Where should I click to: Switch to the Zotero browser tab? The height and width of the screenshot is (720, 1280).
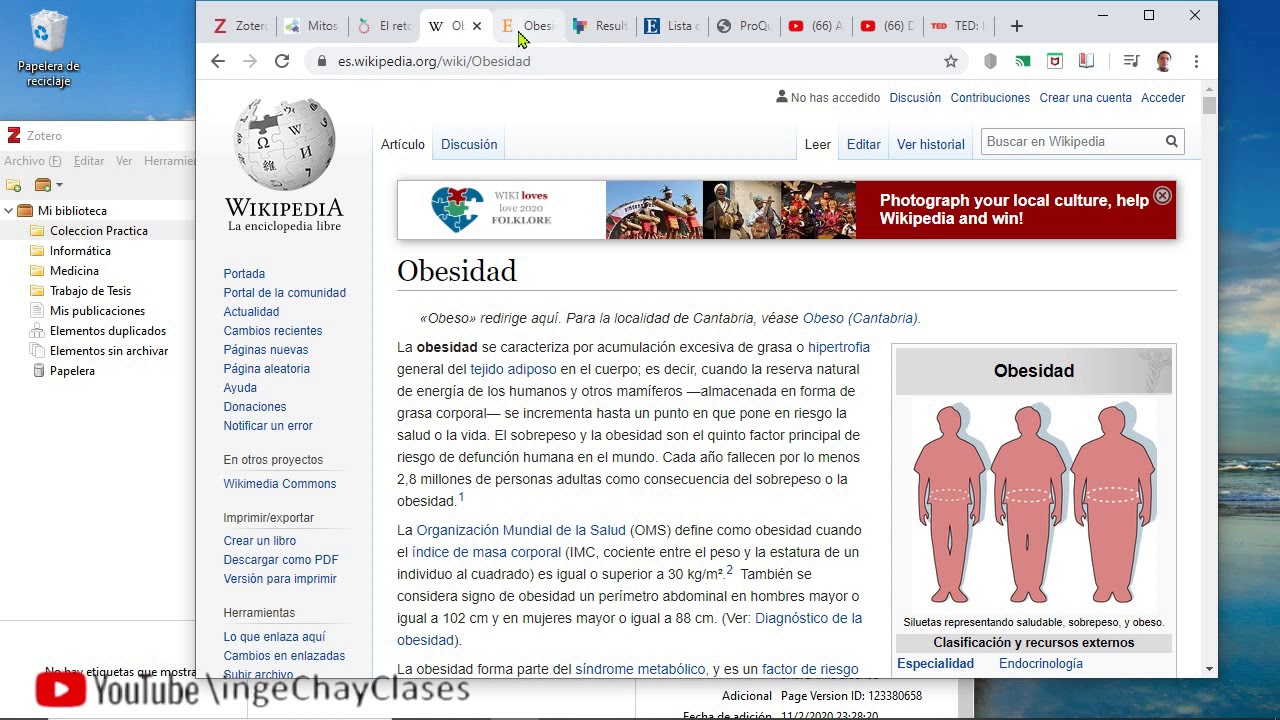coord(241,26)
